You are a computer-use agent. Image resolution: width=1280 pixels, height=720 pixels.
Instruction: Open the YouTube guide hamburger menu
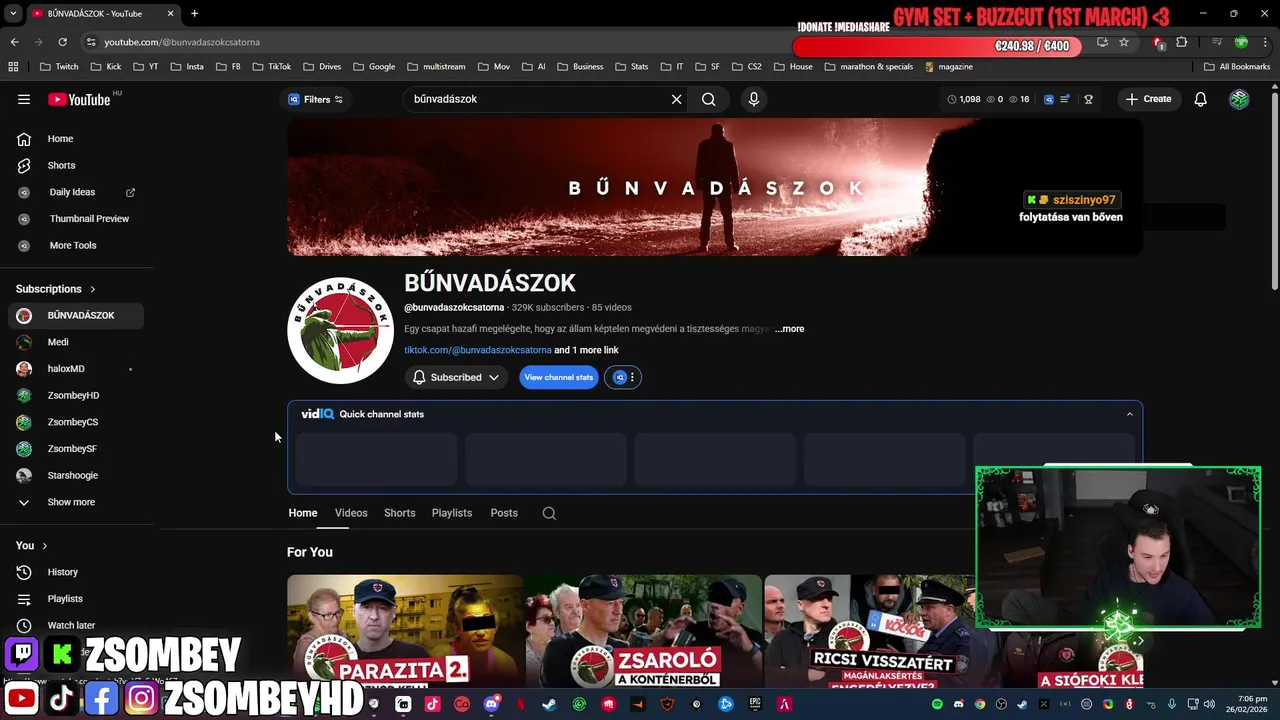click(24, 99)
